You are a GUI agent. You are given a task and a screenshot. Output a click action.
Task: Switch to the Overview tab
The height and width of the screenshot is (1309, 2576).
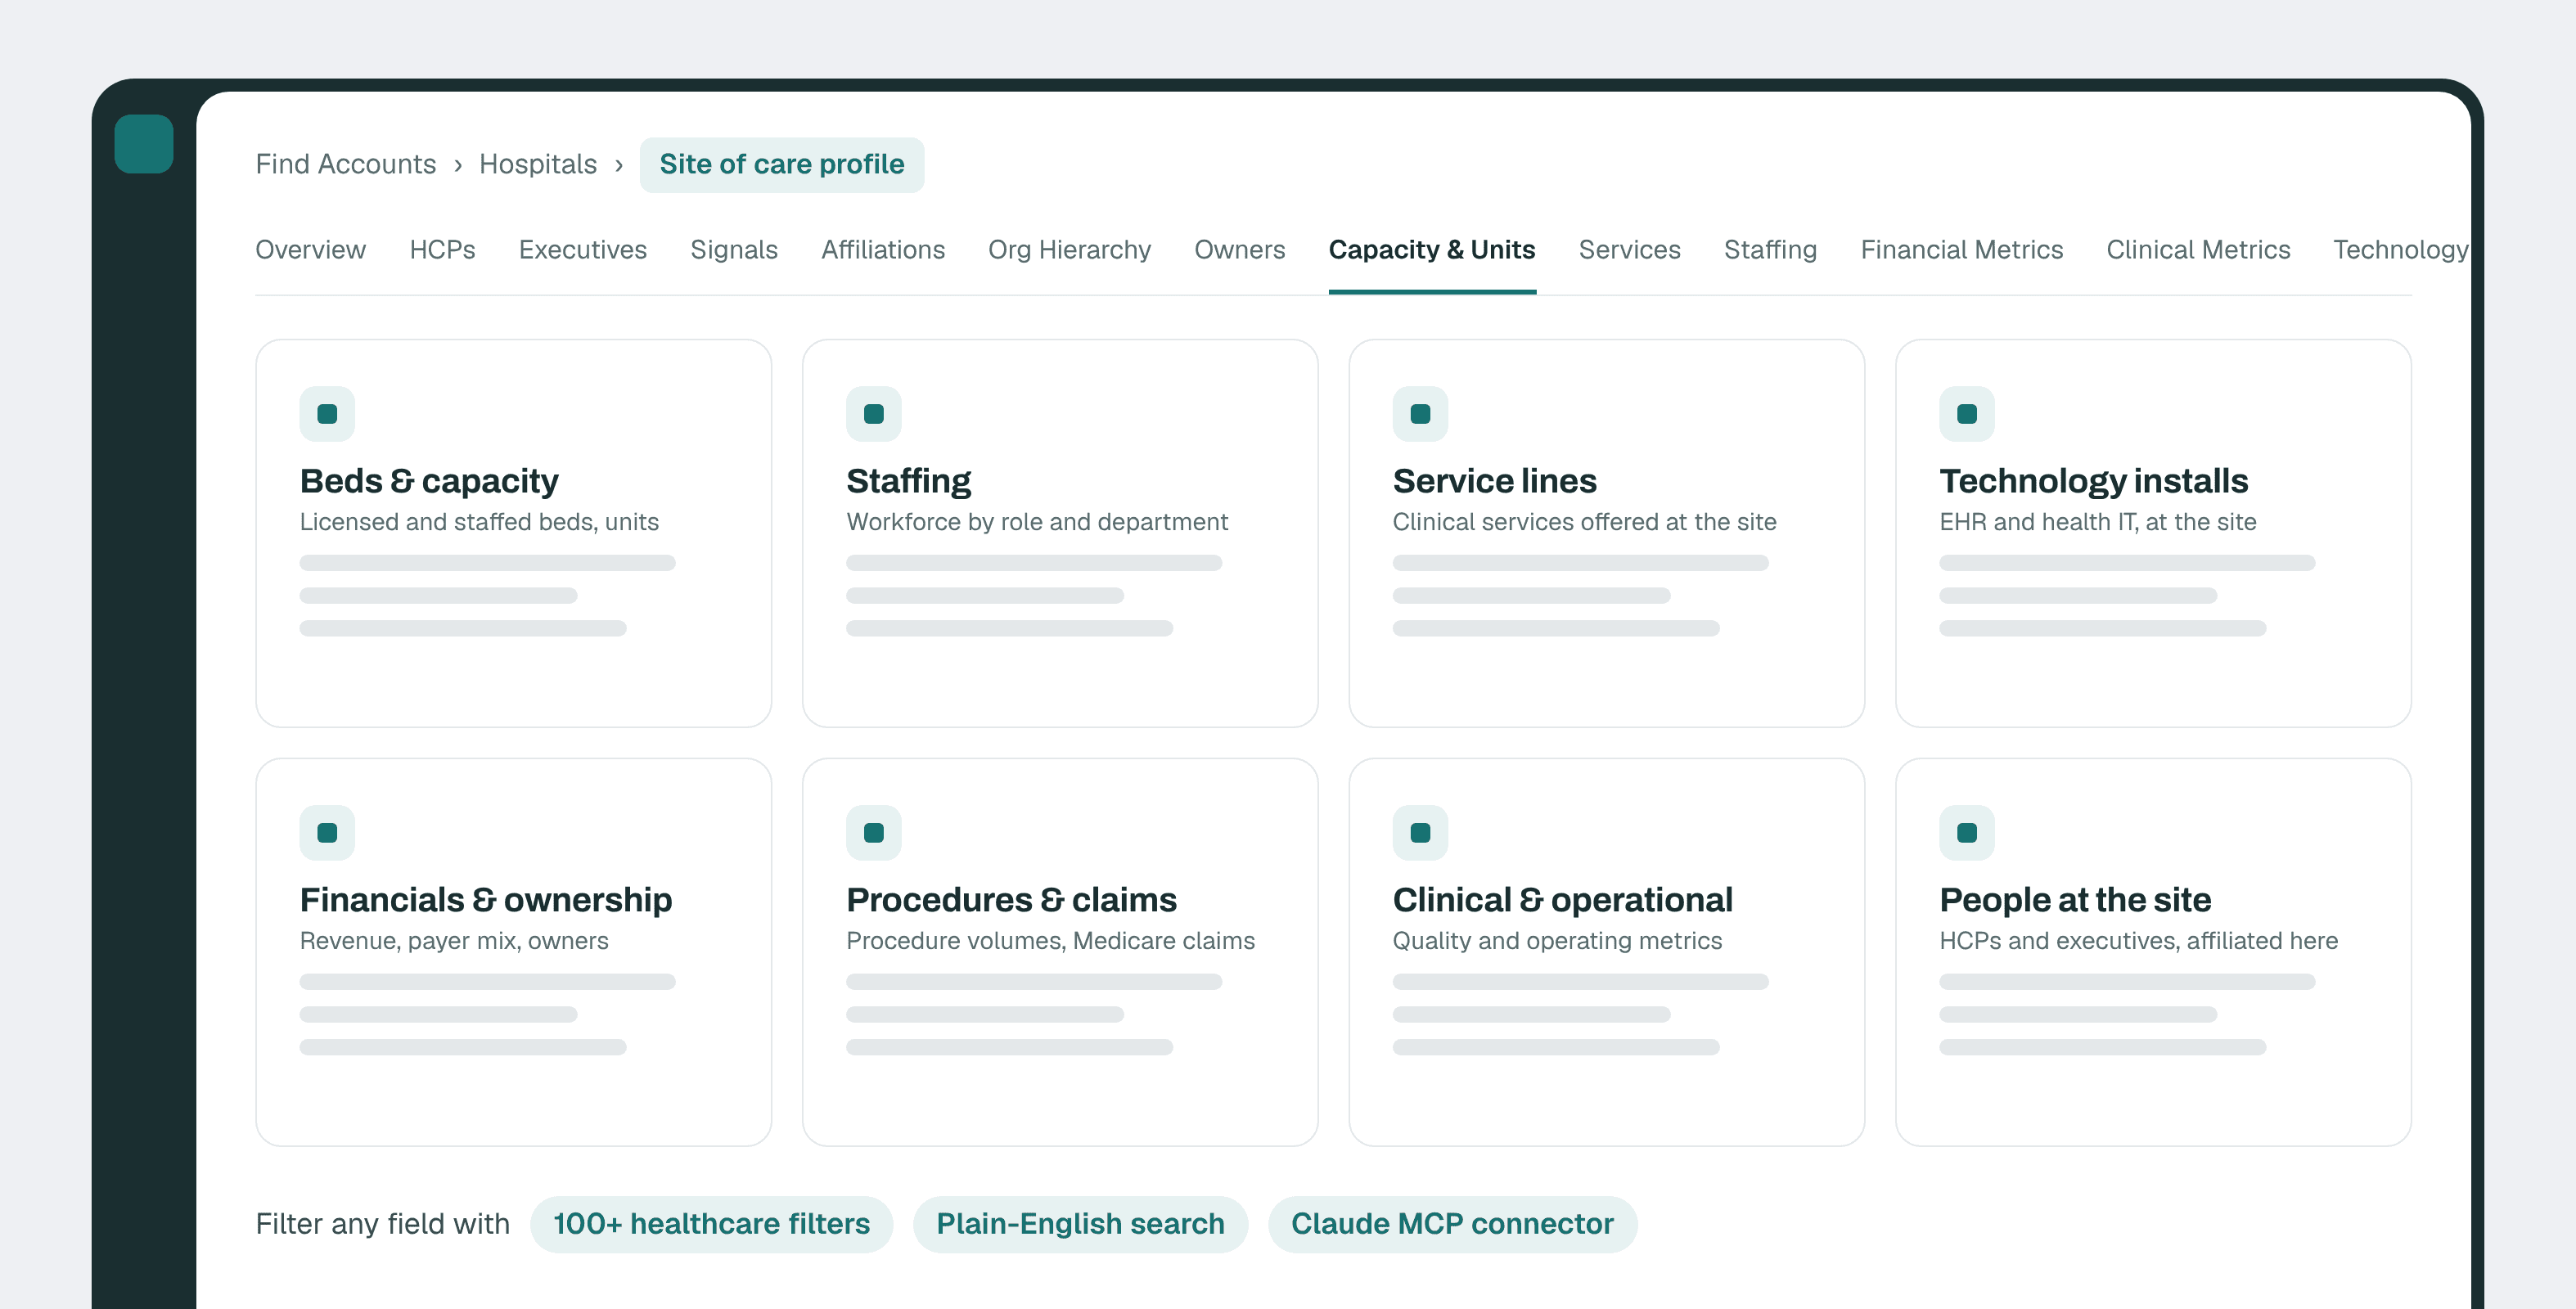coord(311,250)
